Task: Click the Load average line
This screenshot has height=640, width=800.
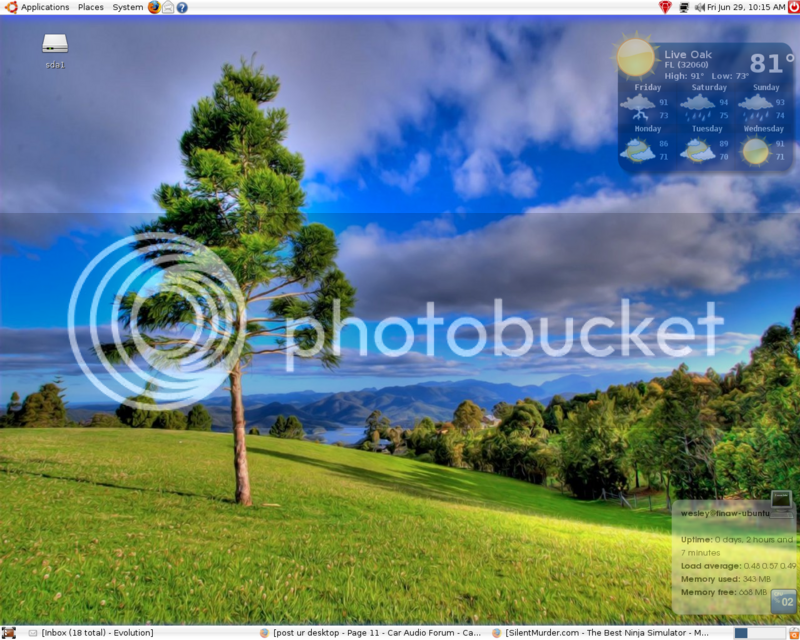Action: (738, 566)
